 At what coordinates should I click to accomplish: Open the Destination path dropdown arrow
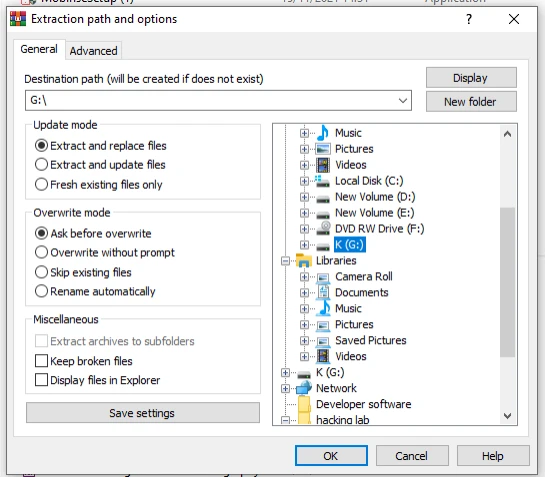tap(403, 101)
